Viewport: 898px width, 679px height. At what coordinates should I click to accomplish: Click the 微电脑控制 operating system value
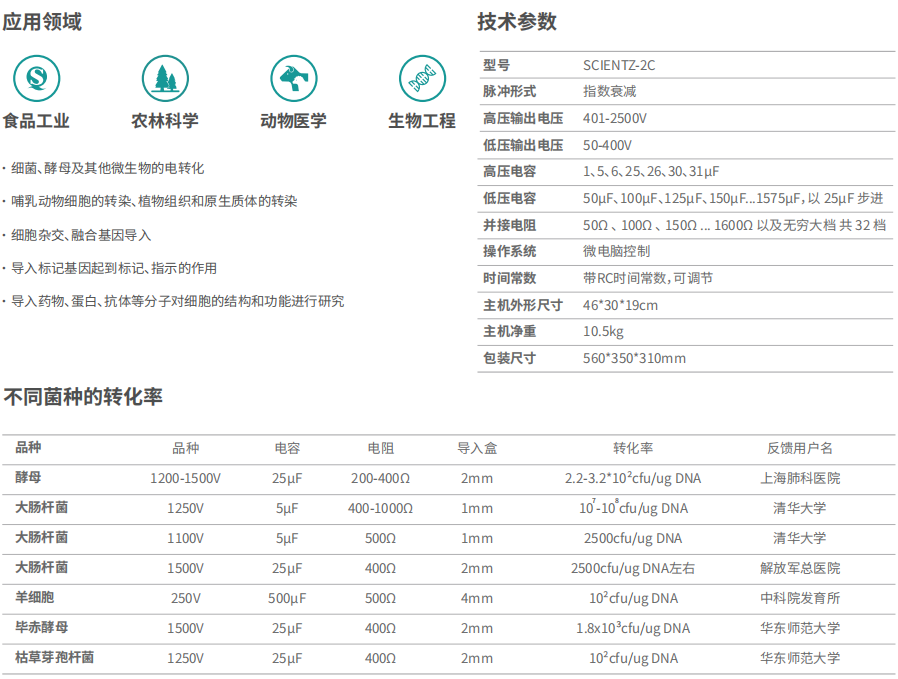[x=616, y=252]
